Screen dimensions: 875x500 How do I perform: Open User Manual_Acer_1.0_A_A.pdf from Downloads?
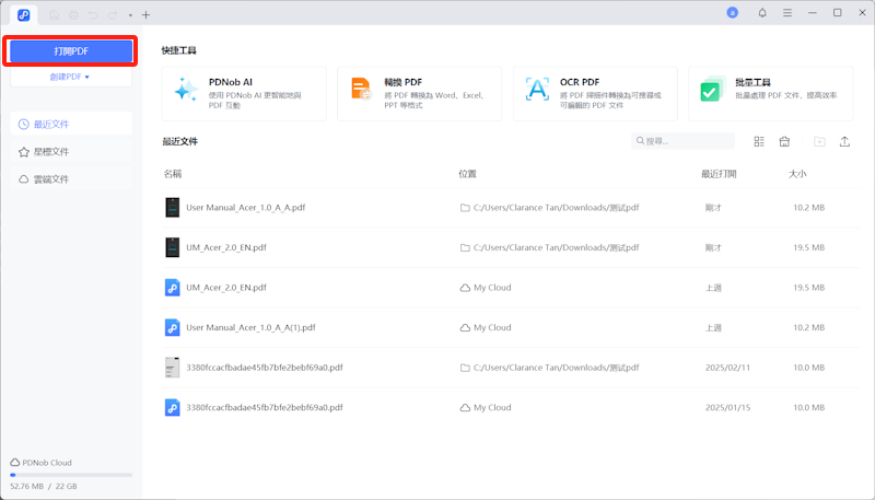click(x=245, y=208)
